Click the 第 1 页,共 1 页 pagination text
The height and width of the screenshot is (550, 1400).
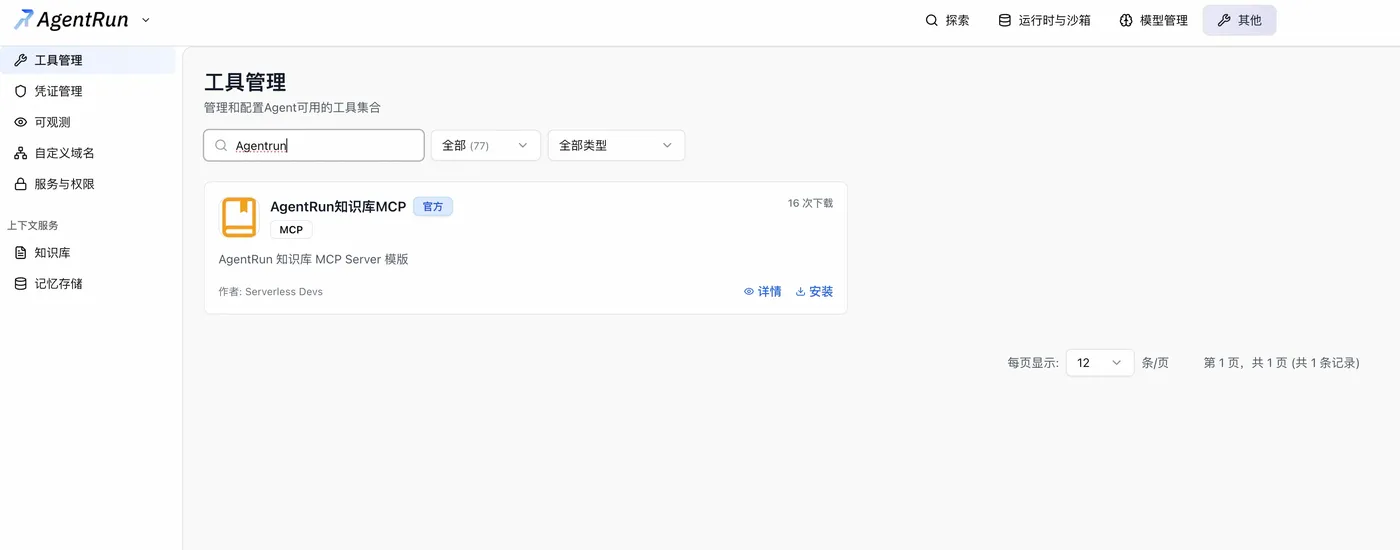point(1246,363)
